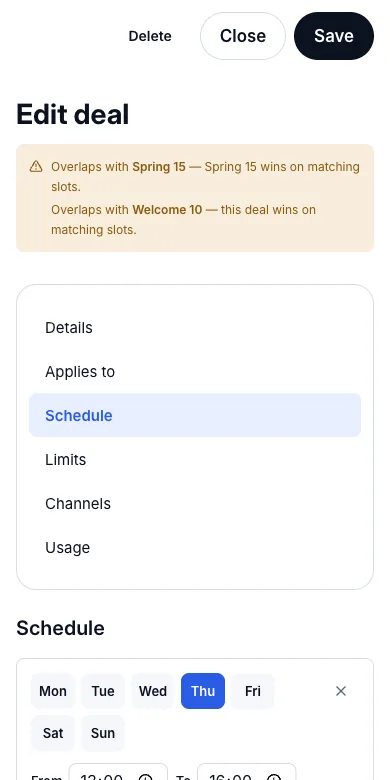The image size is (390, 780).
Task: Select the Schedule navigation item
Action: point(195,415)
